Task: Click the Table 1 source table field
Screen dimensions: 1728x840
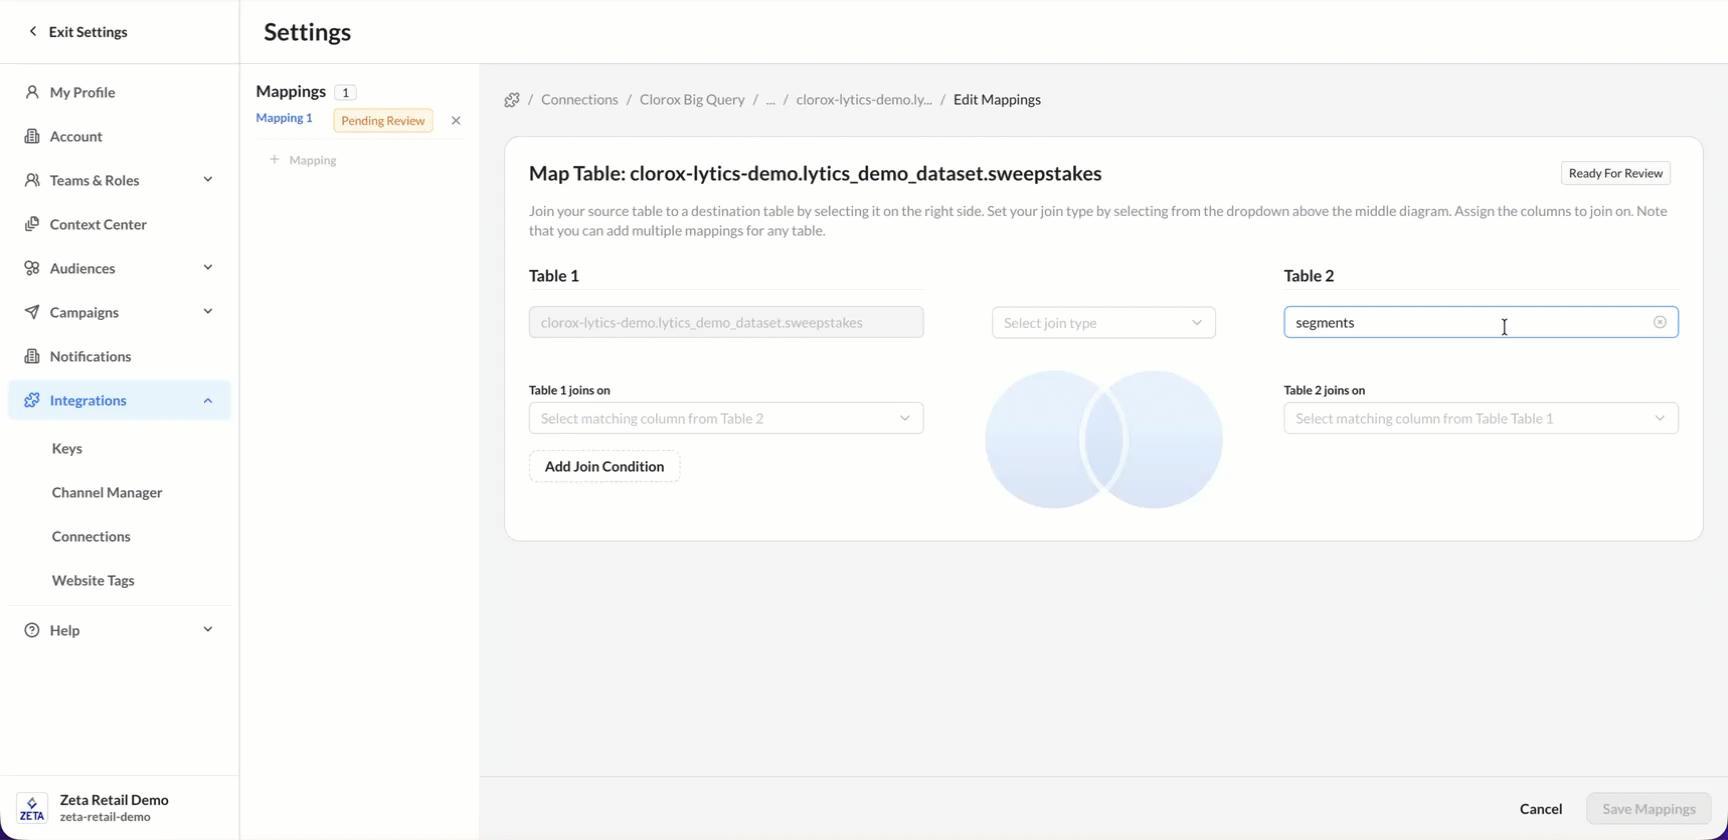Action: [726, 322]
